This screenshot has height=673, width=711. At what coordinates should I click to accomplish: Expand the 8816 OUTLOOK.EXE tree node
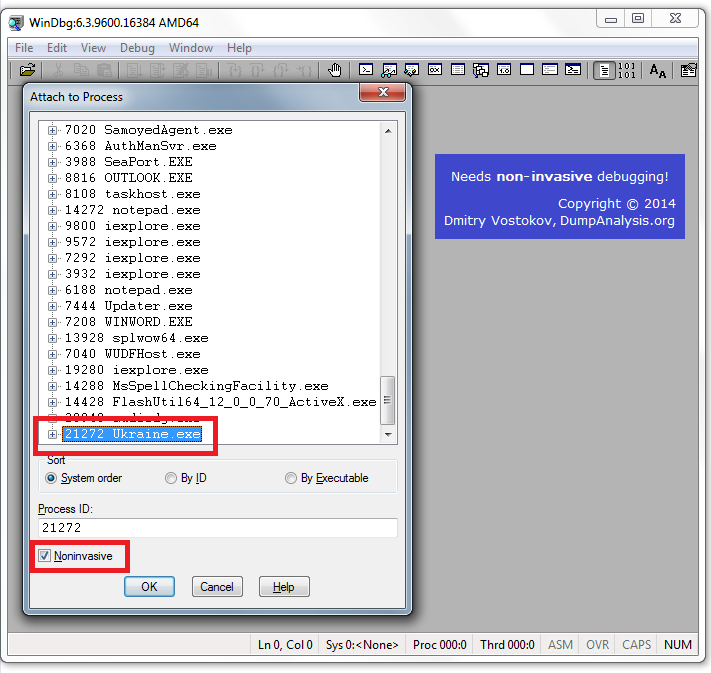[x=52, y=178]
